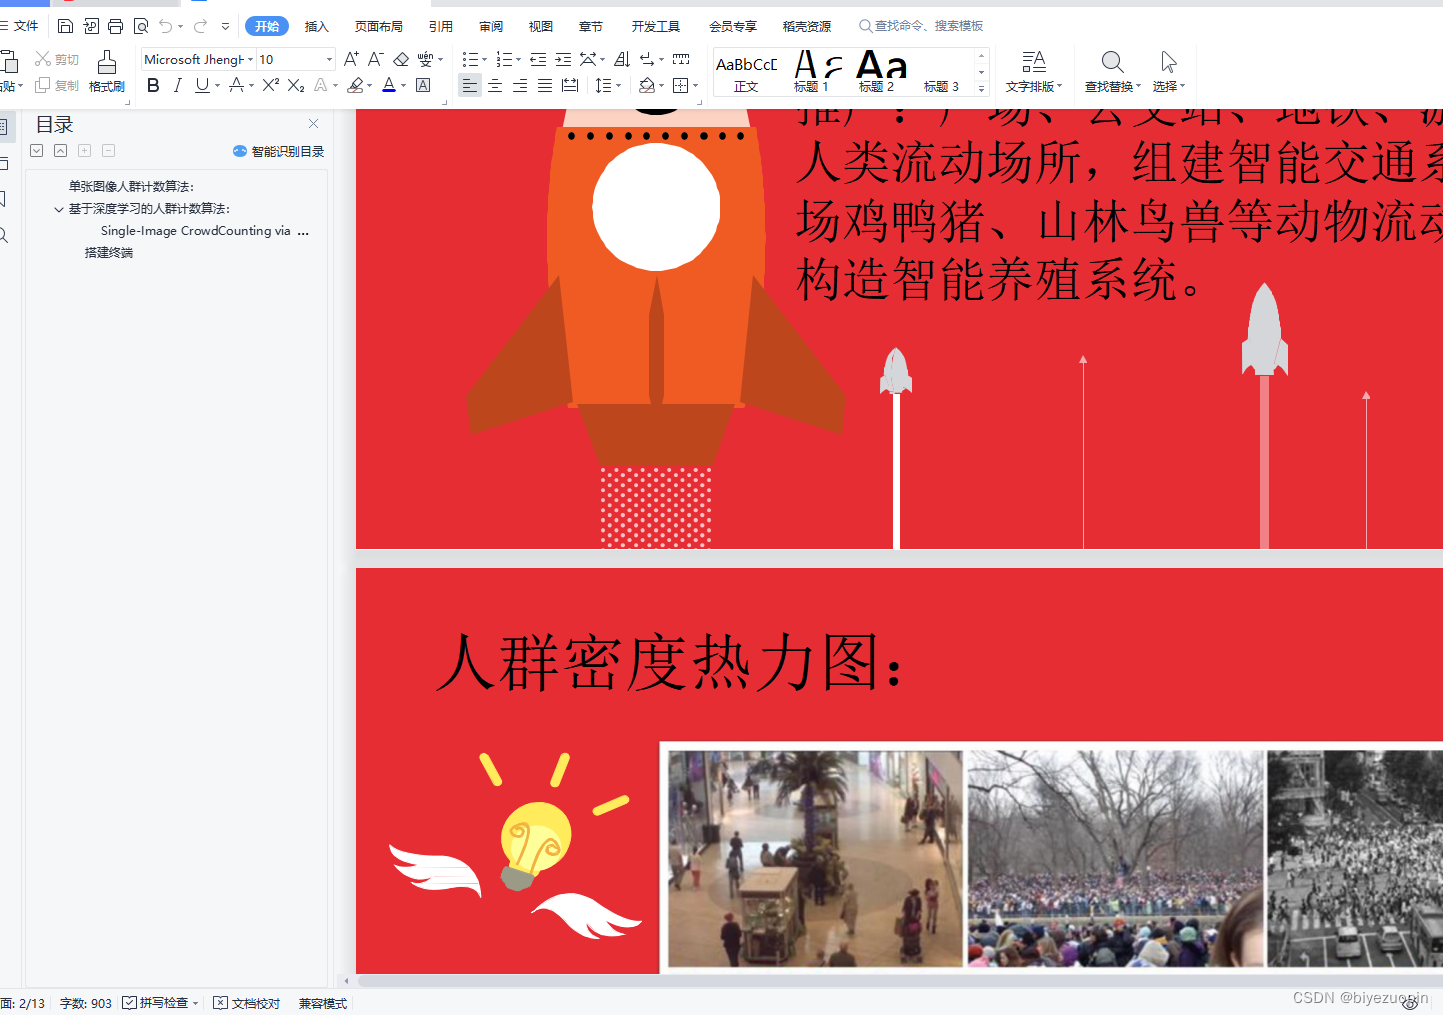1443x1015 pixels.
Task: Click the 智能识别目录 button
Action: [277, 151]
